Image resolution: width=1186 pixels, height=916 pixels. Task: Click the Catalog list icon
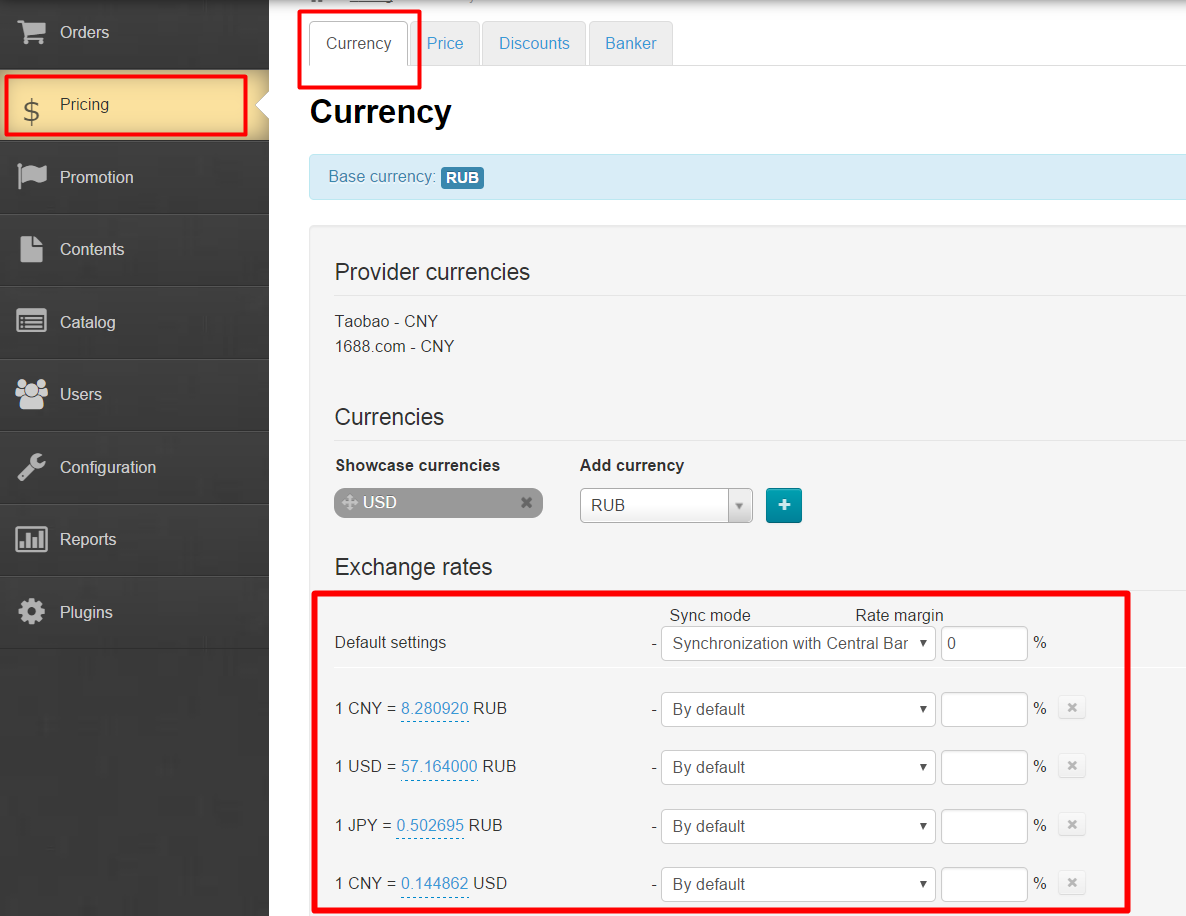tap(32, 321)
